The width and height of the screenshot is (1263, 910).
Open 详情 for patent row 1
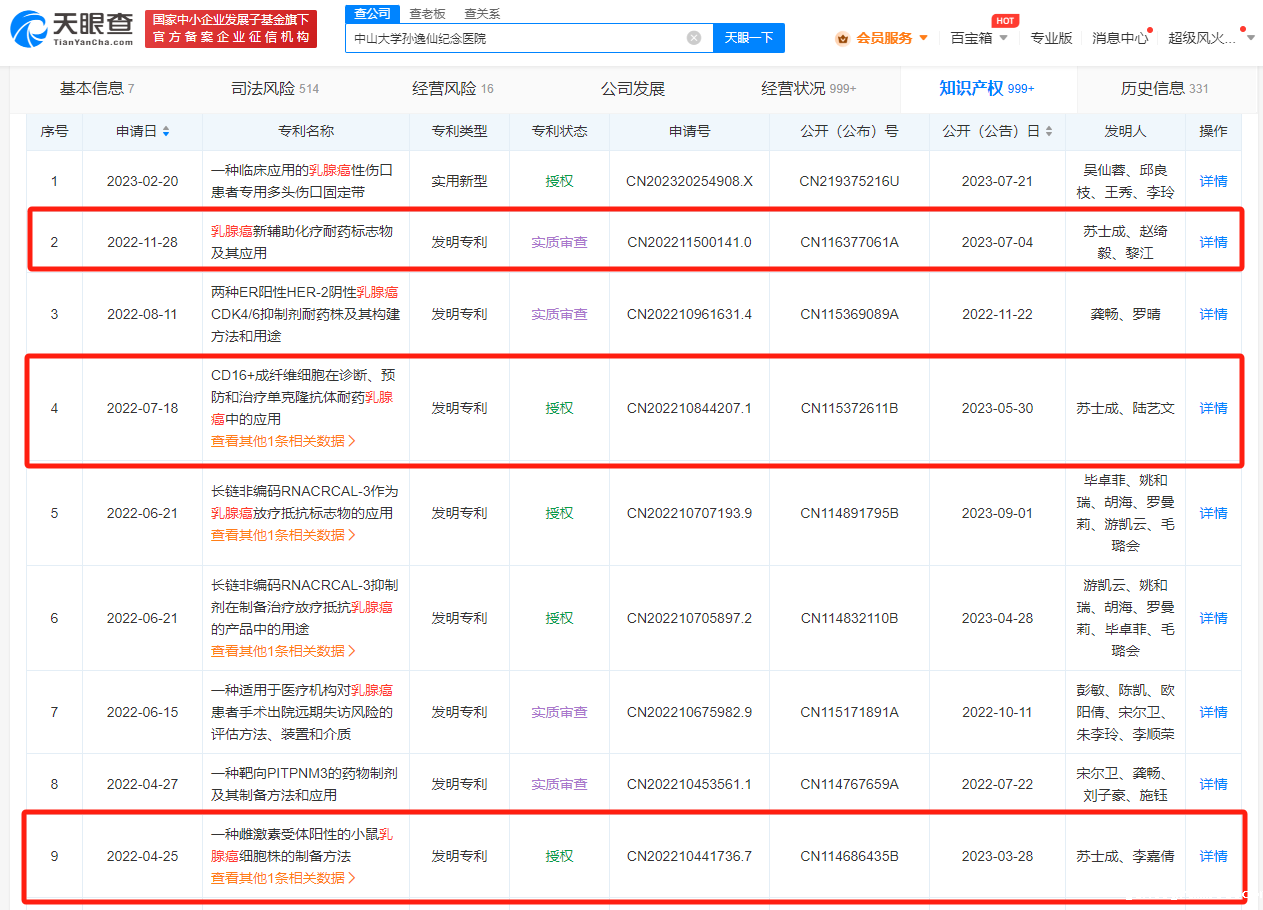point(1213,181)
